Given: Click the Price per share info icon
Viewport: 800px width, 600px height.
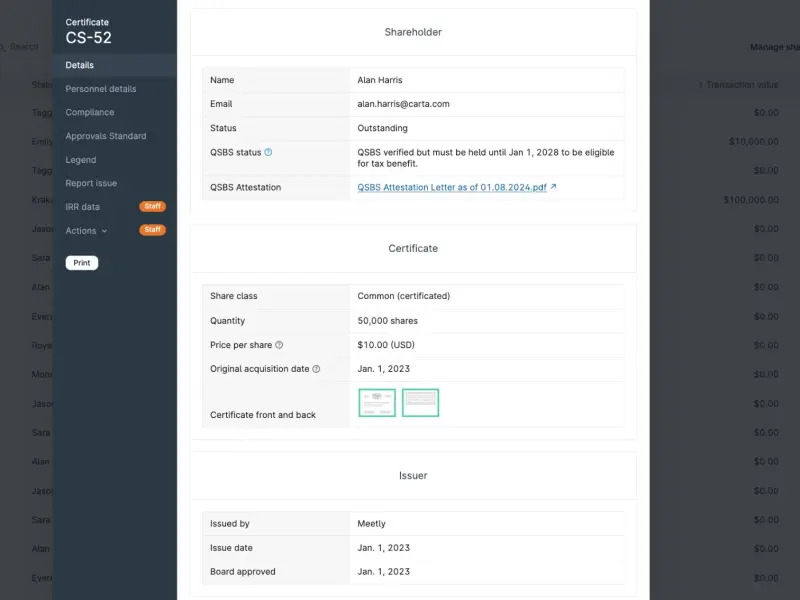Looking at the screenshot, I should [x=279, y=345].
